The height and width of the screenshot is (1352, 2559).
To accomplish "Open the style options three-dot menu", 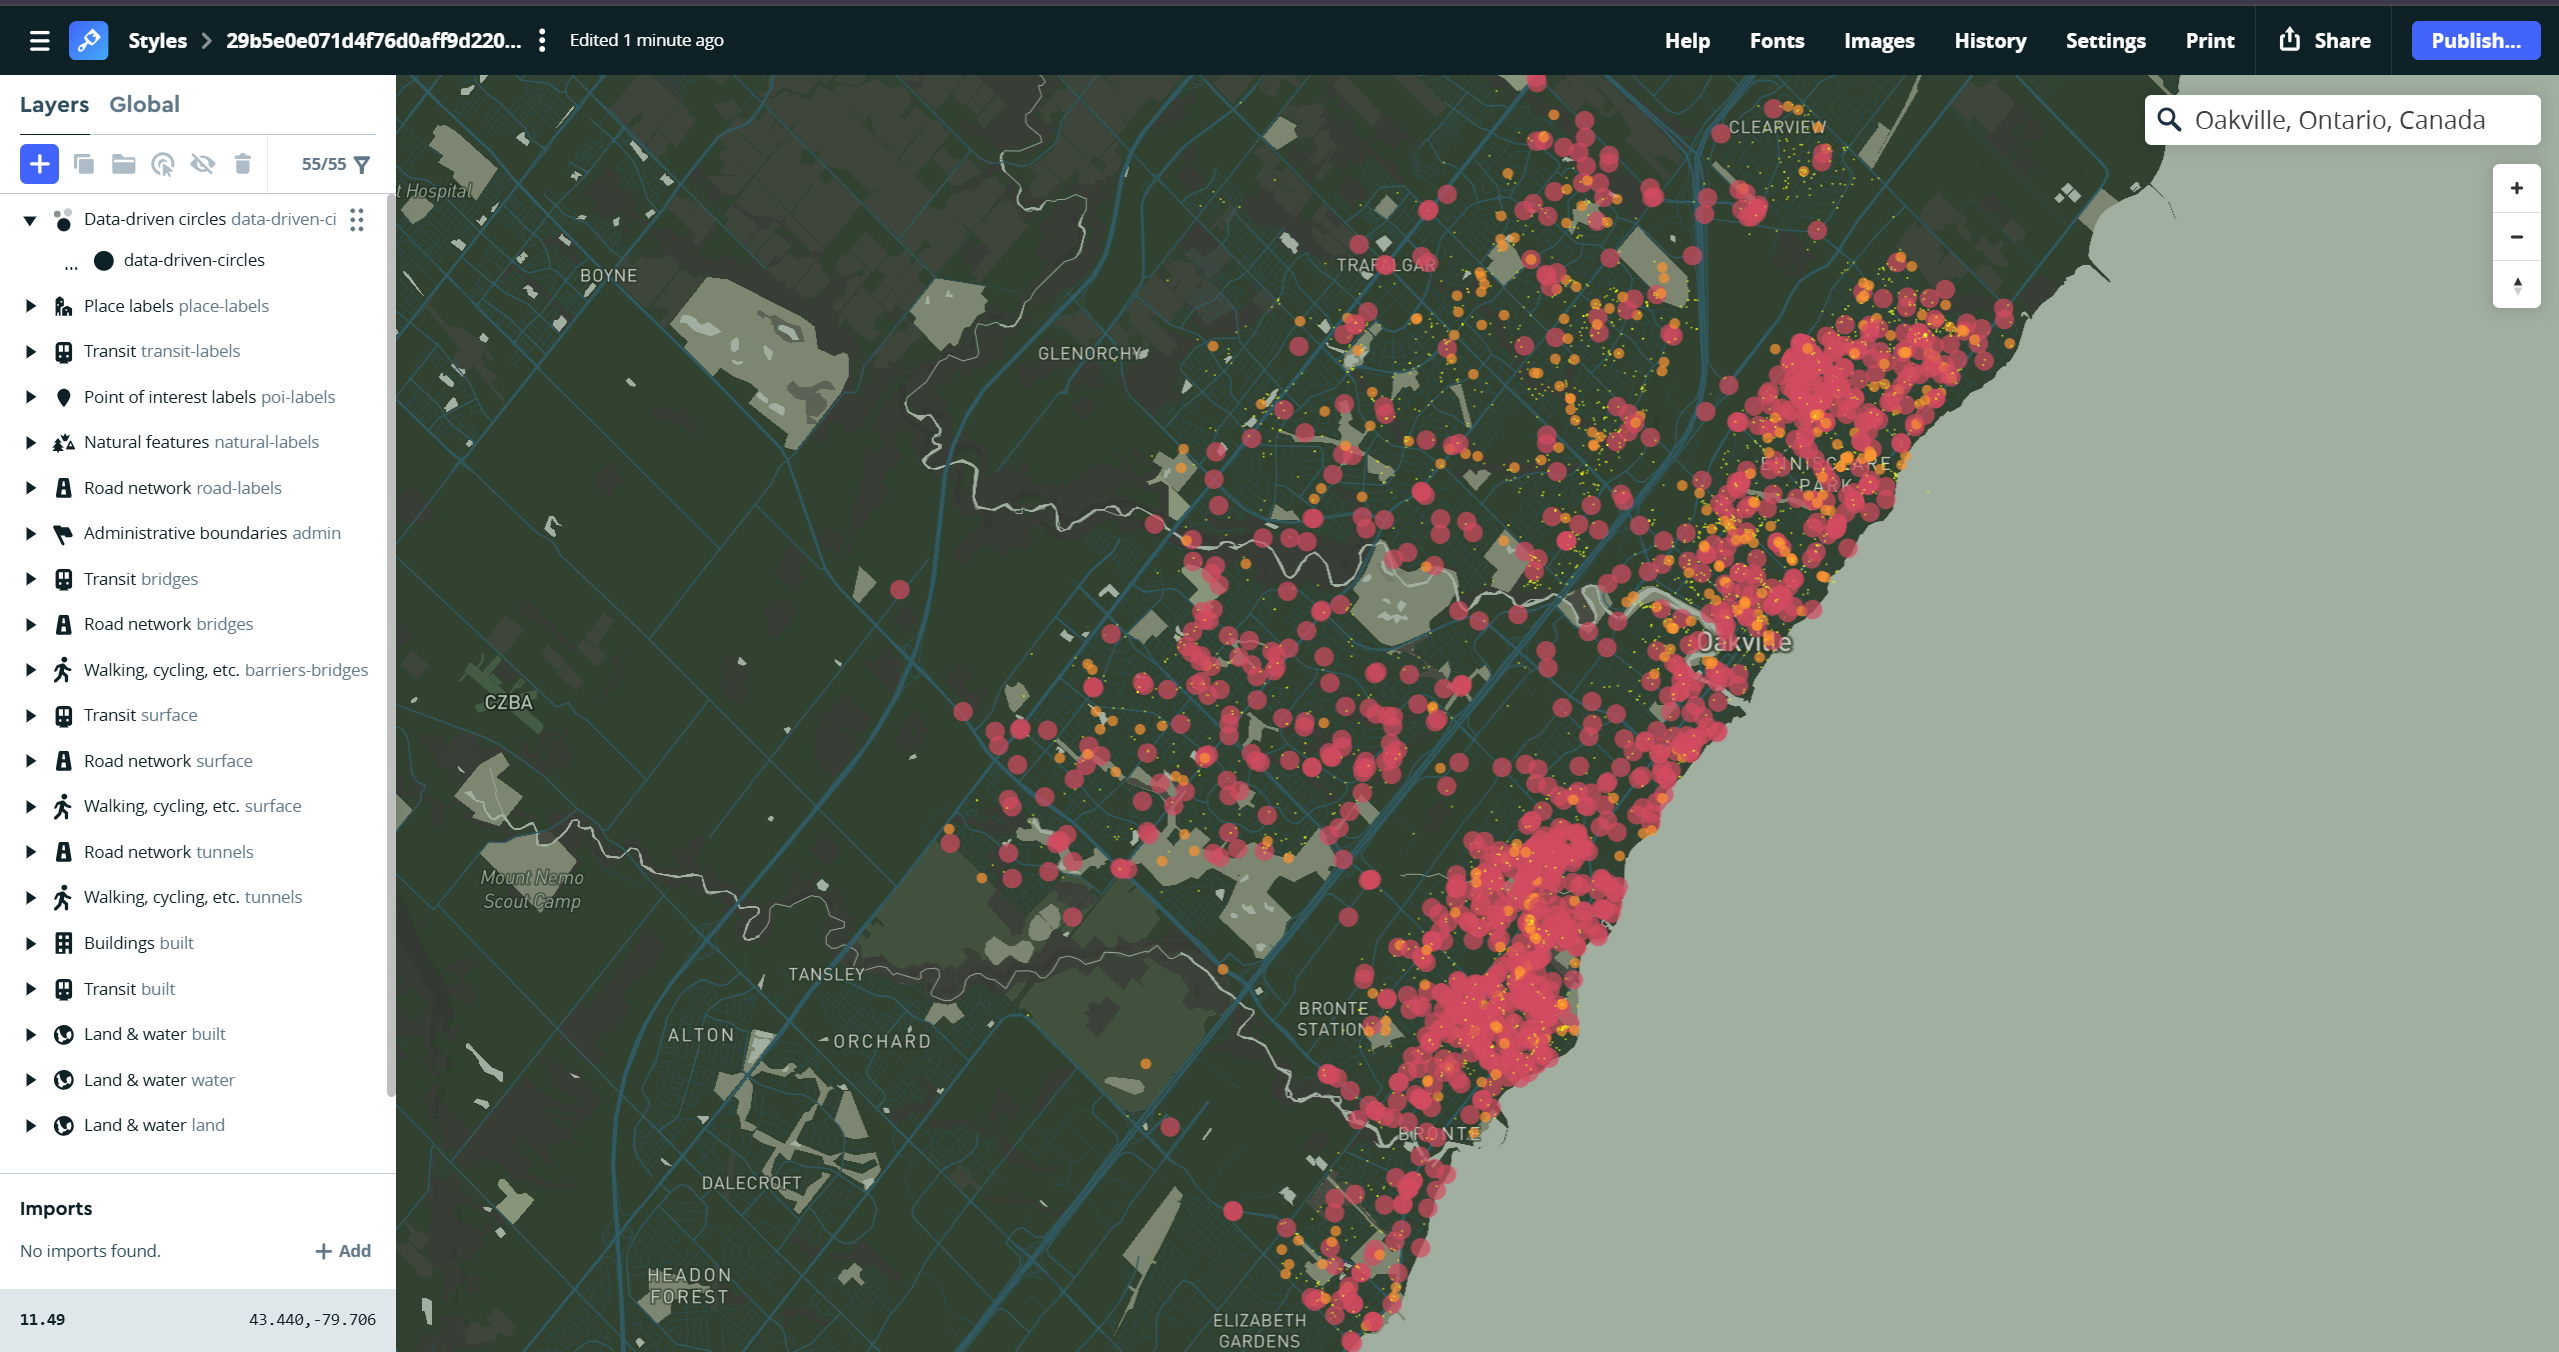I will [542, 41].
